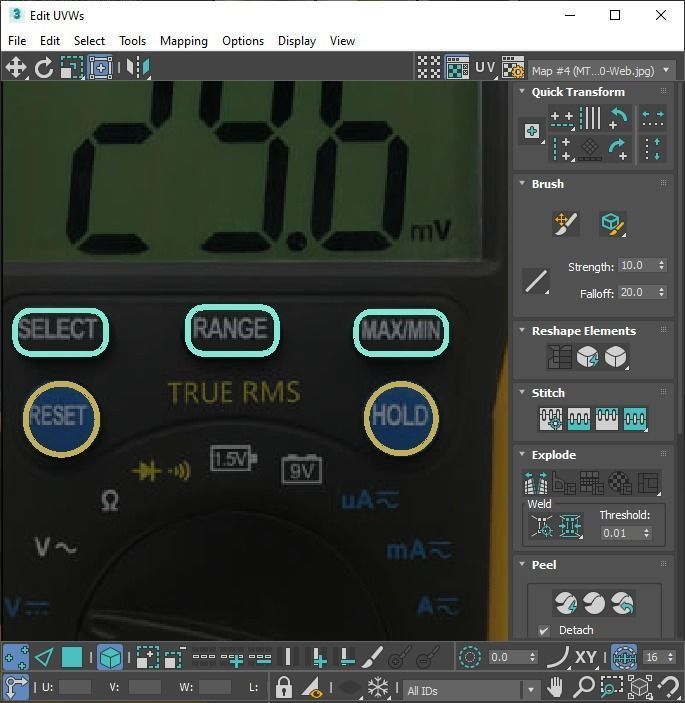Click Align Vertically to Pivot icon
Image resolution: width=685 pixels, height=703 pixels.
click(562, 149)
